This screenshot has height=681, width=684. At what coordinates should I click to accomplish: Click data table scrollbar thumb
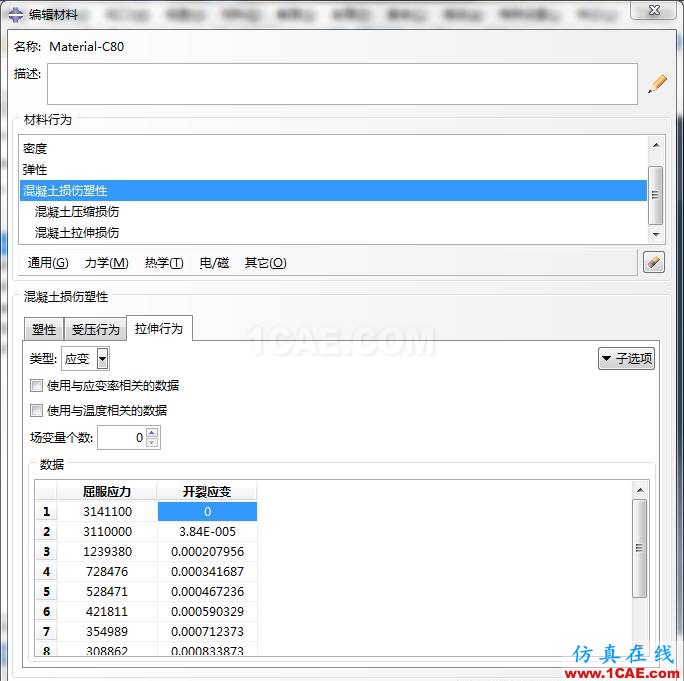tap(640, 548)
